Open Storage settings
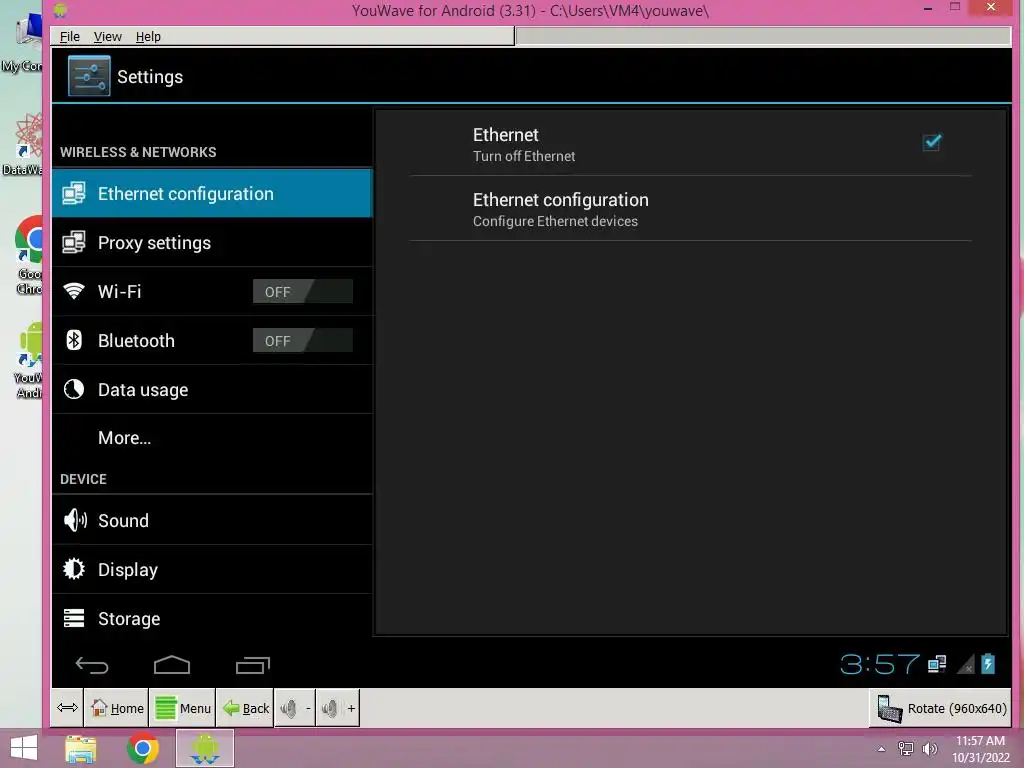Screen dimensions: 1024x768 (212, 618)
